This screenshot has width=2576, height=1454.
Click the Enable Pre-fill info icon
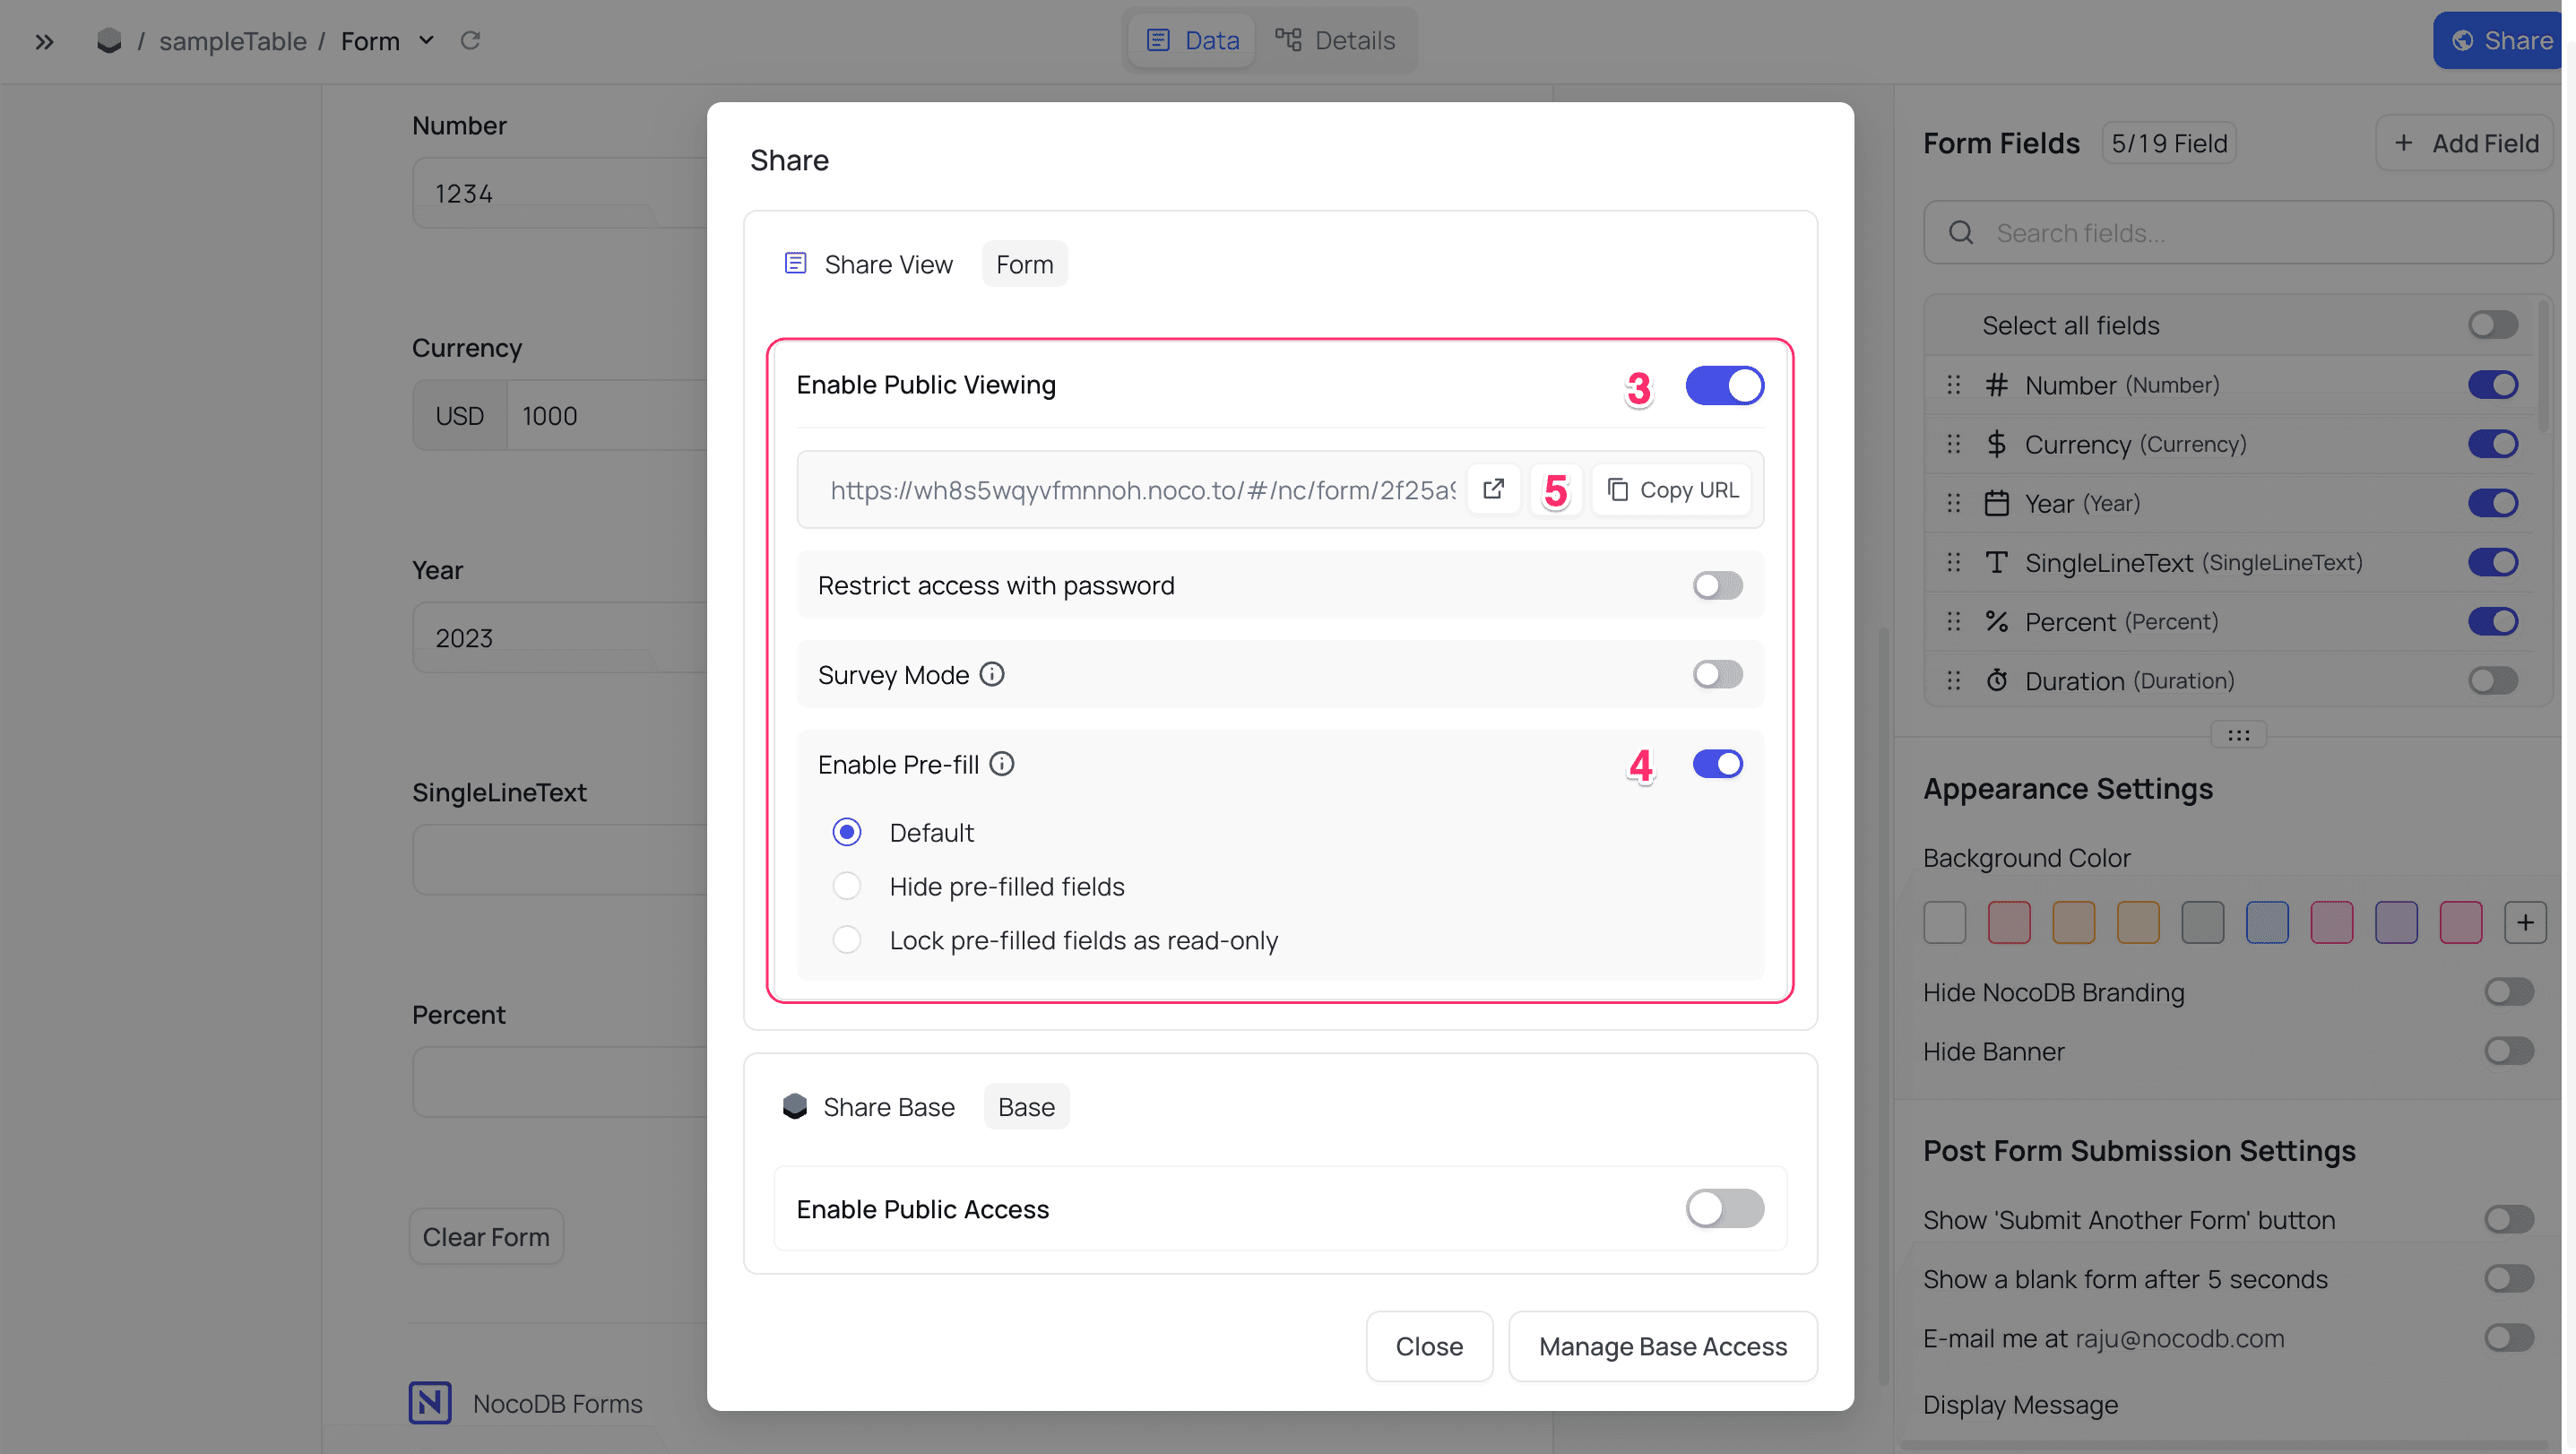pyautogui.click(x=1002, y=764)
